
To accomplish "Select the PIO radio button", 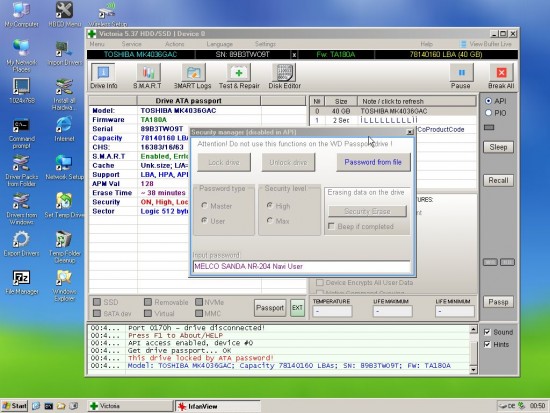I will pos(488,113).
